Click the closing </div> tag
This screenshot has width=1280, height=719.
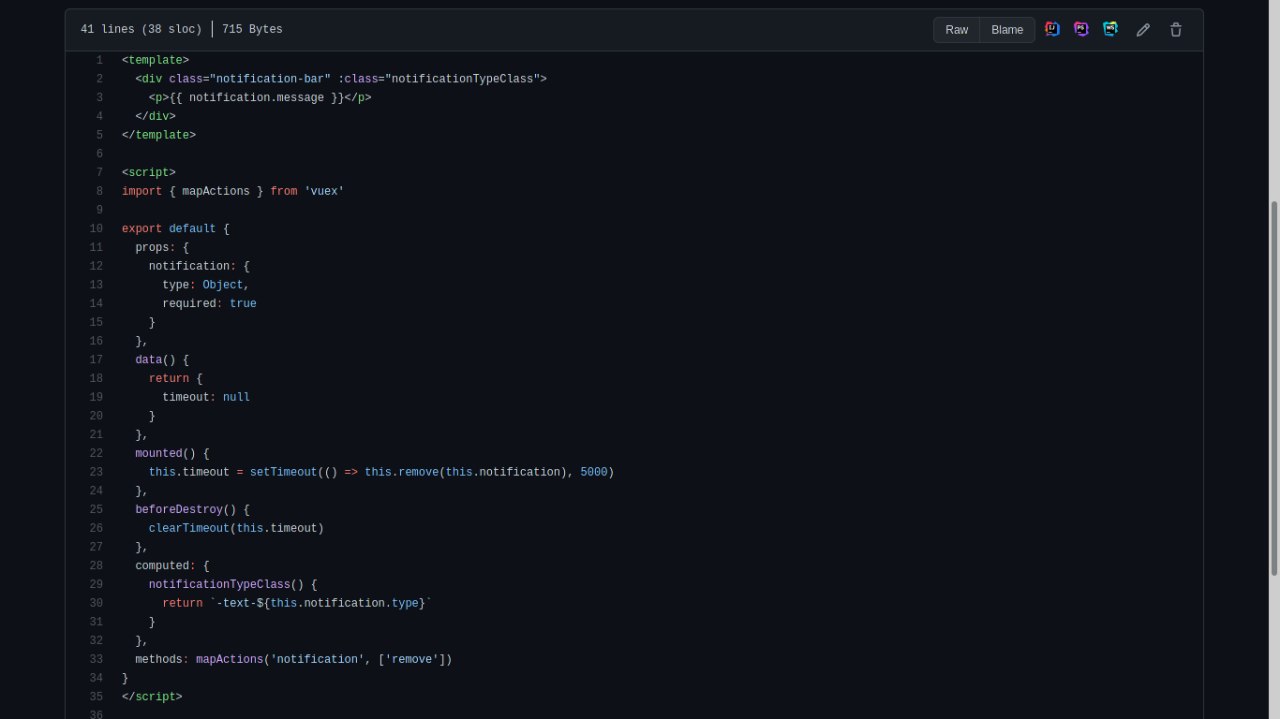coord(155,116)
